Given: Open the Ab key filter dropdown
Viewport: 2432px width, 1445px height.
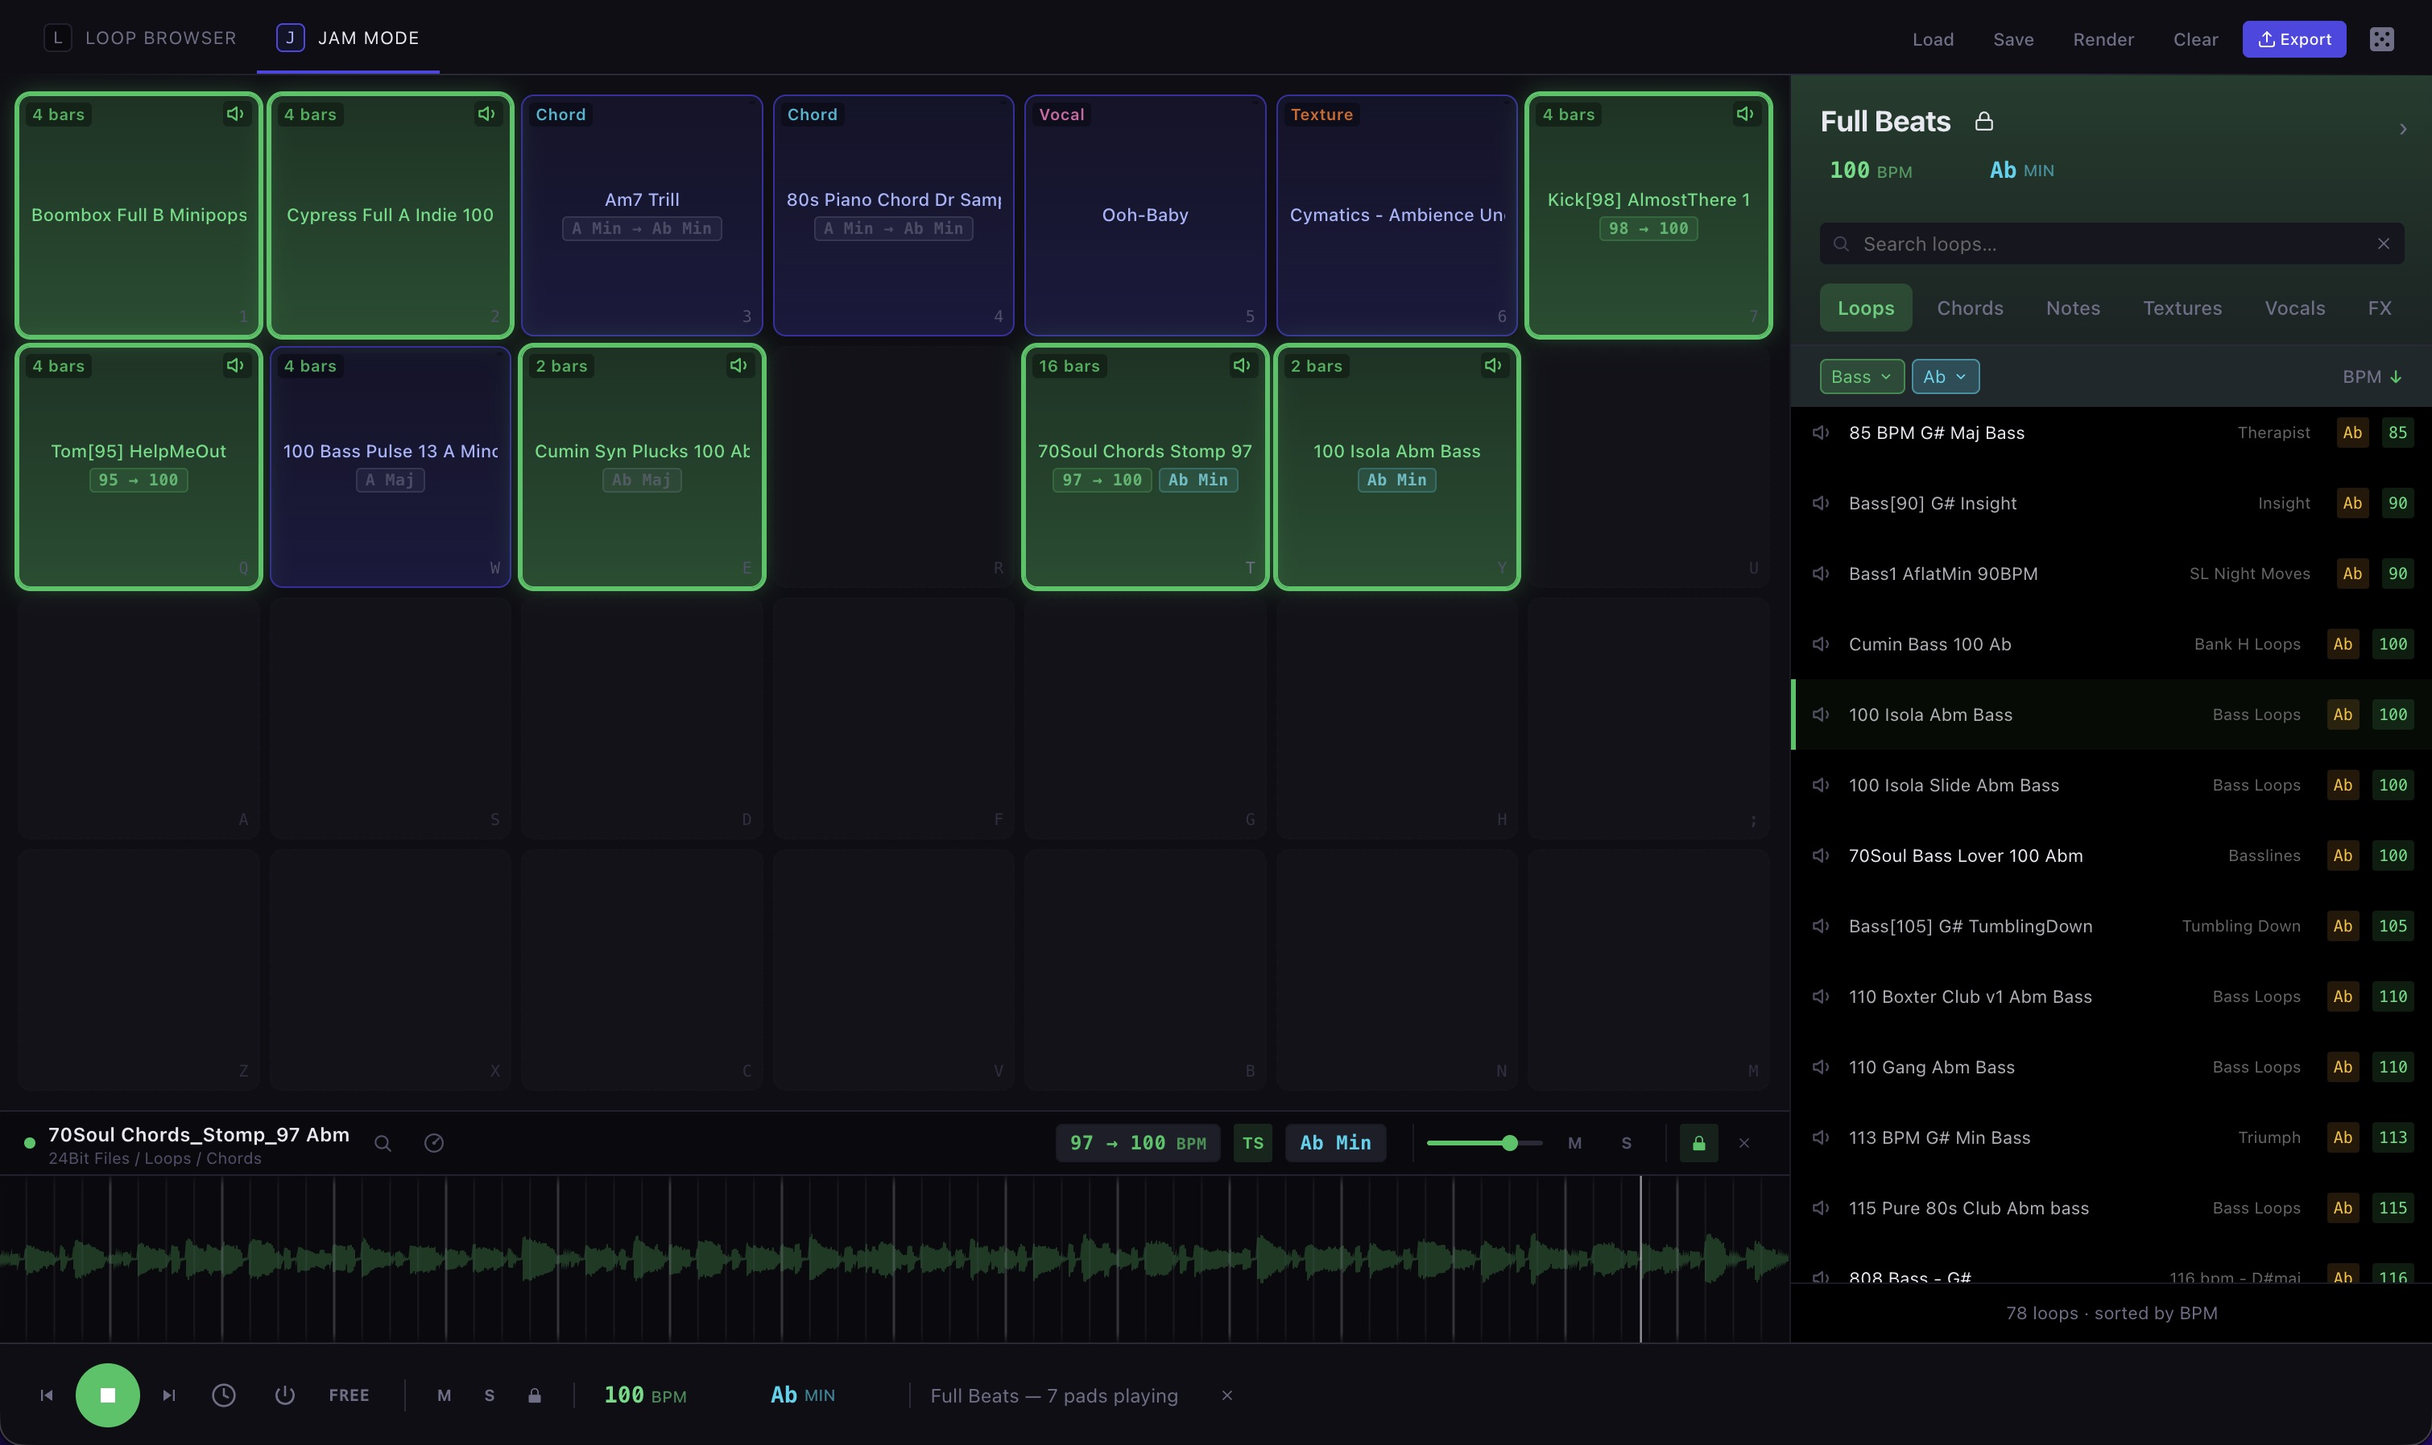Looking at the screenshot, I should point(1945,376).
